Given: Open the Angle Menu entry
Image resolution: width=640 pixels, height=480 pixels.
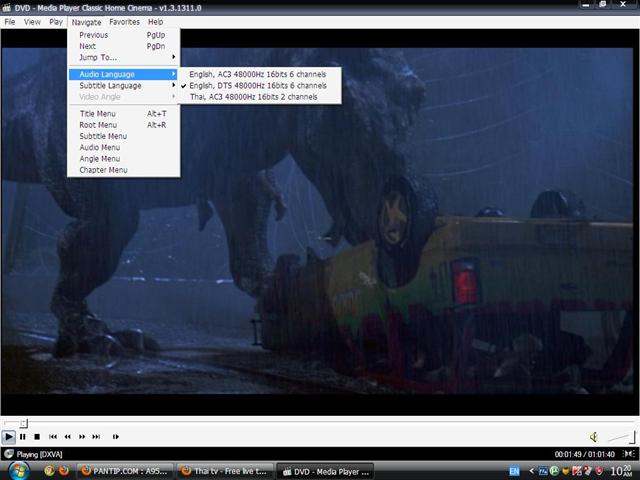Looking at the screenshot, I should (124, 159).
